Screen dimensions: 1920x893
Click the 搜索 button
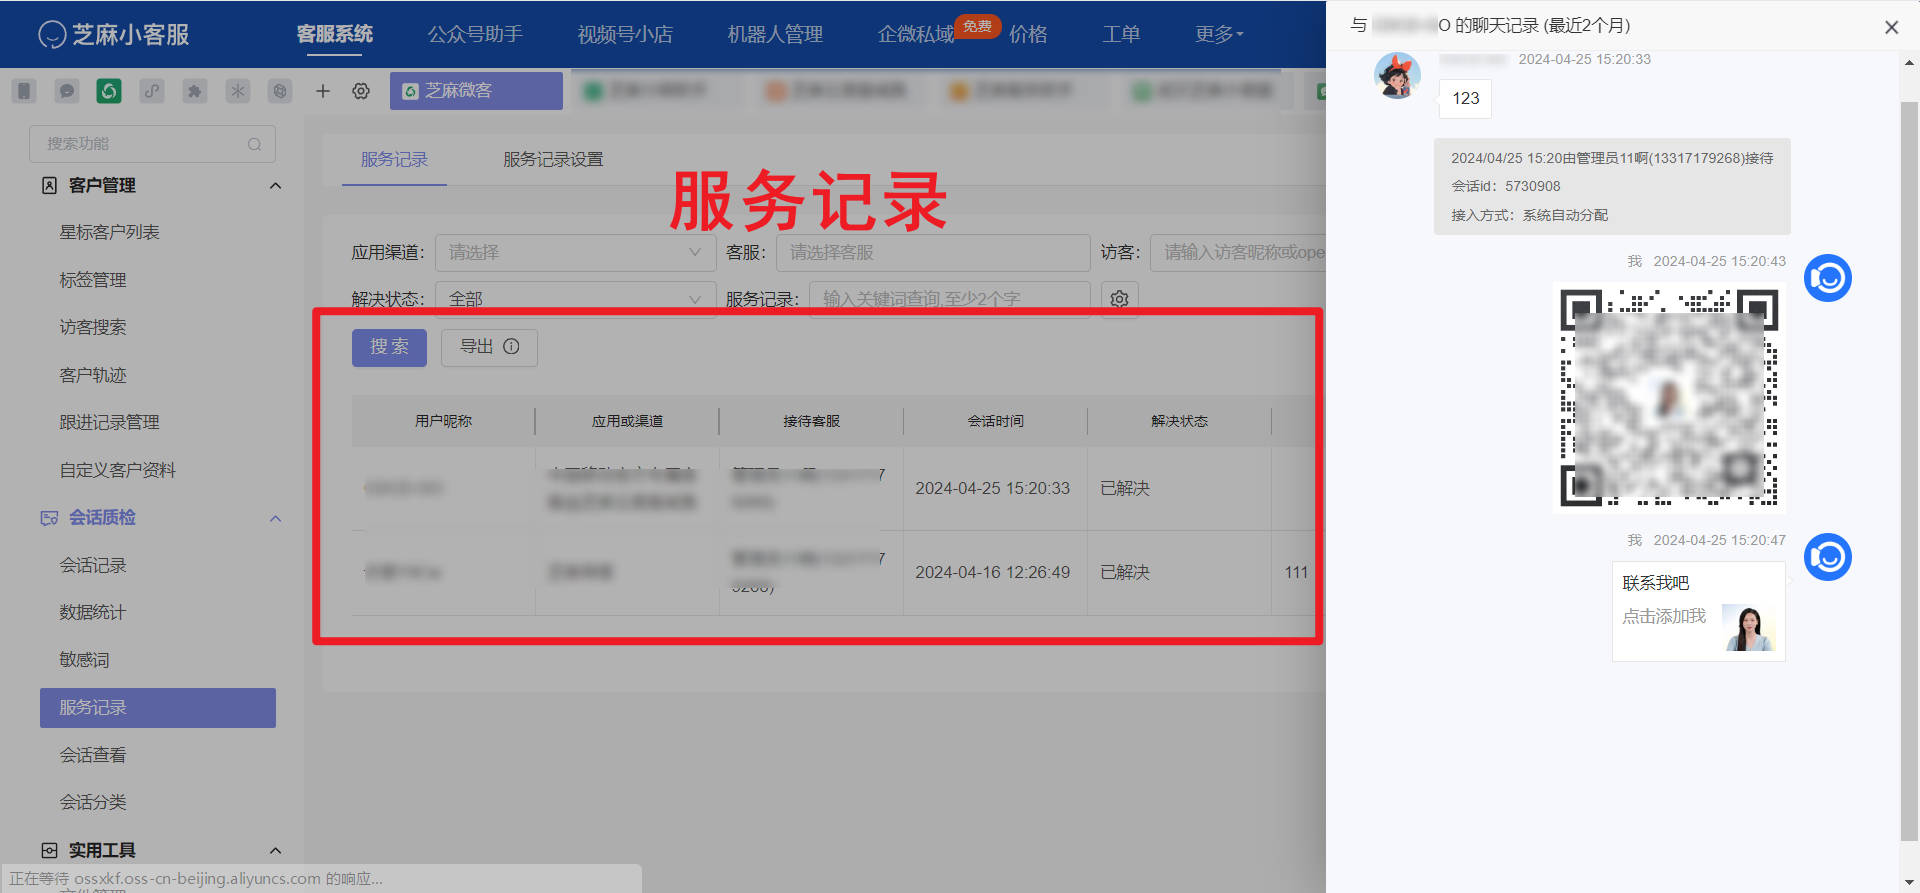[389, 347]
